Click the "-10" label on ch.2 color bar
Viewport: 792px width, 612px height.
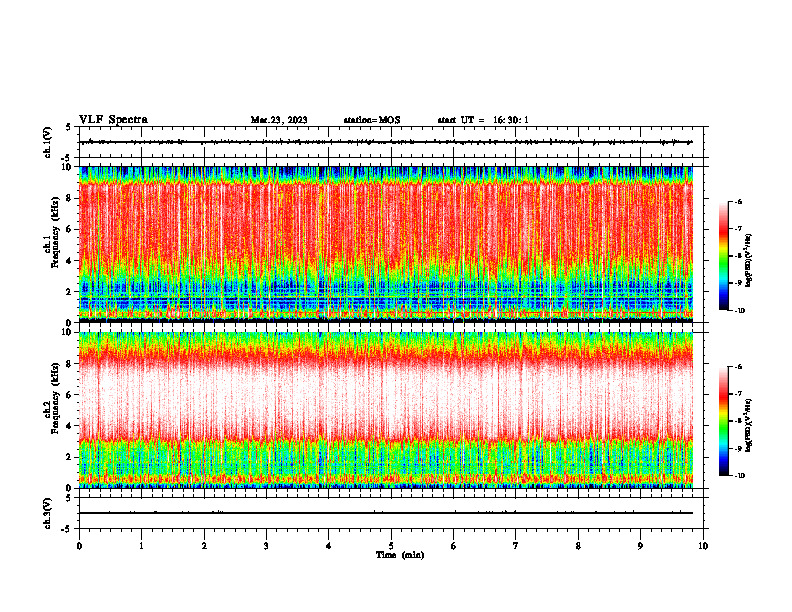click(x=739, y=475)
